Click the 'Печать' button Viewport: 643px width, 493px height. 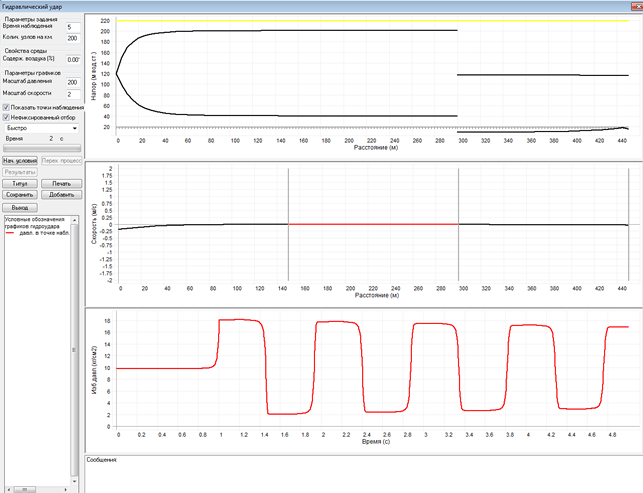(61, 184)
